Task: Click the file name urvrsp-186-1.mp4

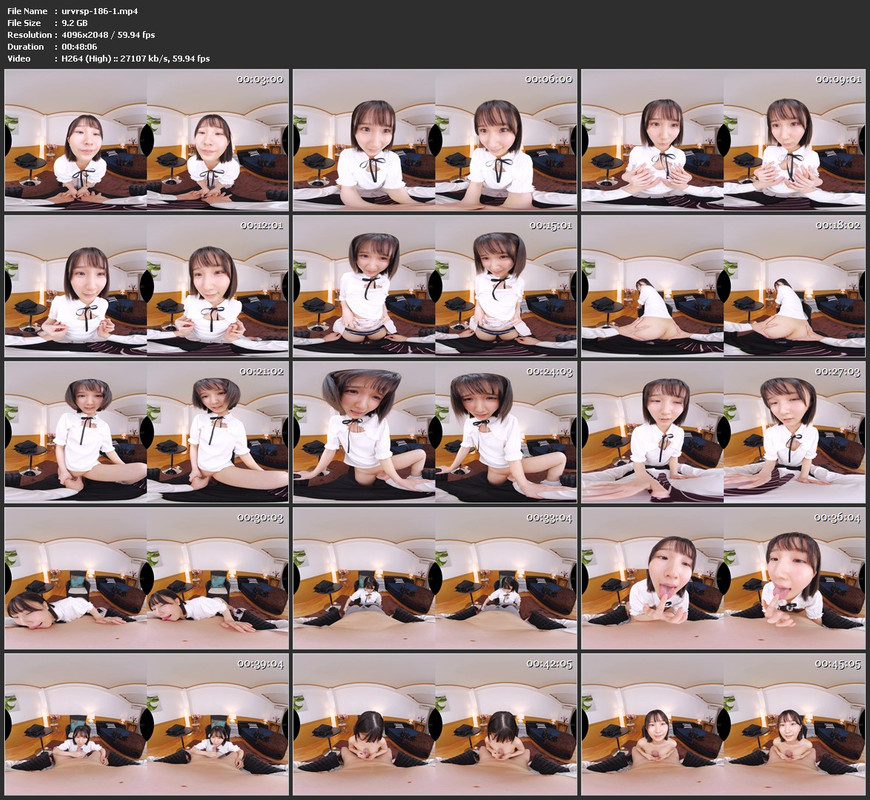Action: point(100,11)
